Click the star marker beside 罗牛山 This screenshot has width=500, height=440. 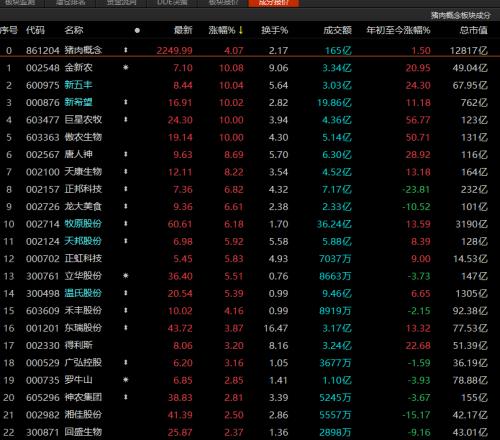pos(126,380)
